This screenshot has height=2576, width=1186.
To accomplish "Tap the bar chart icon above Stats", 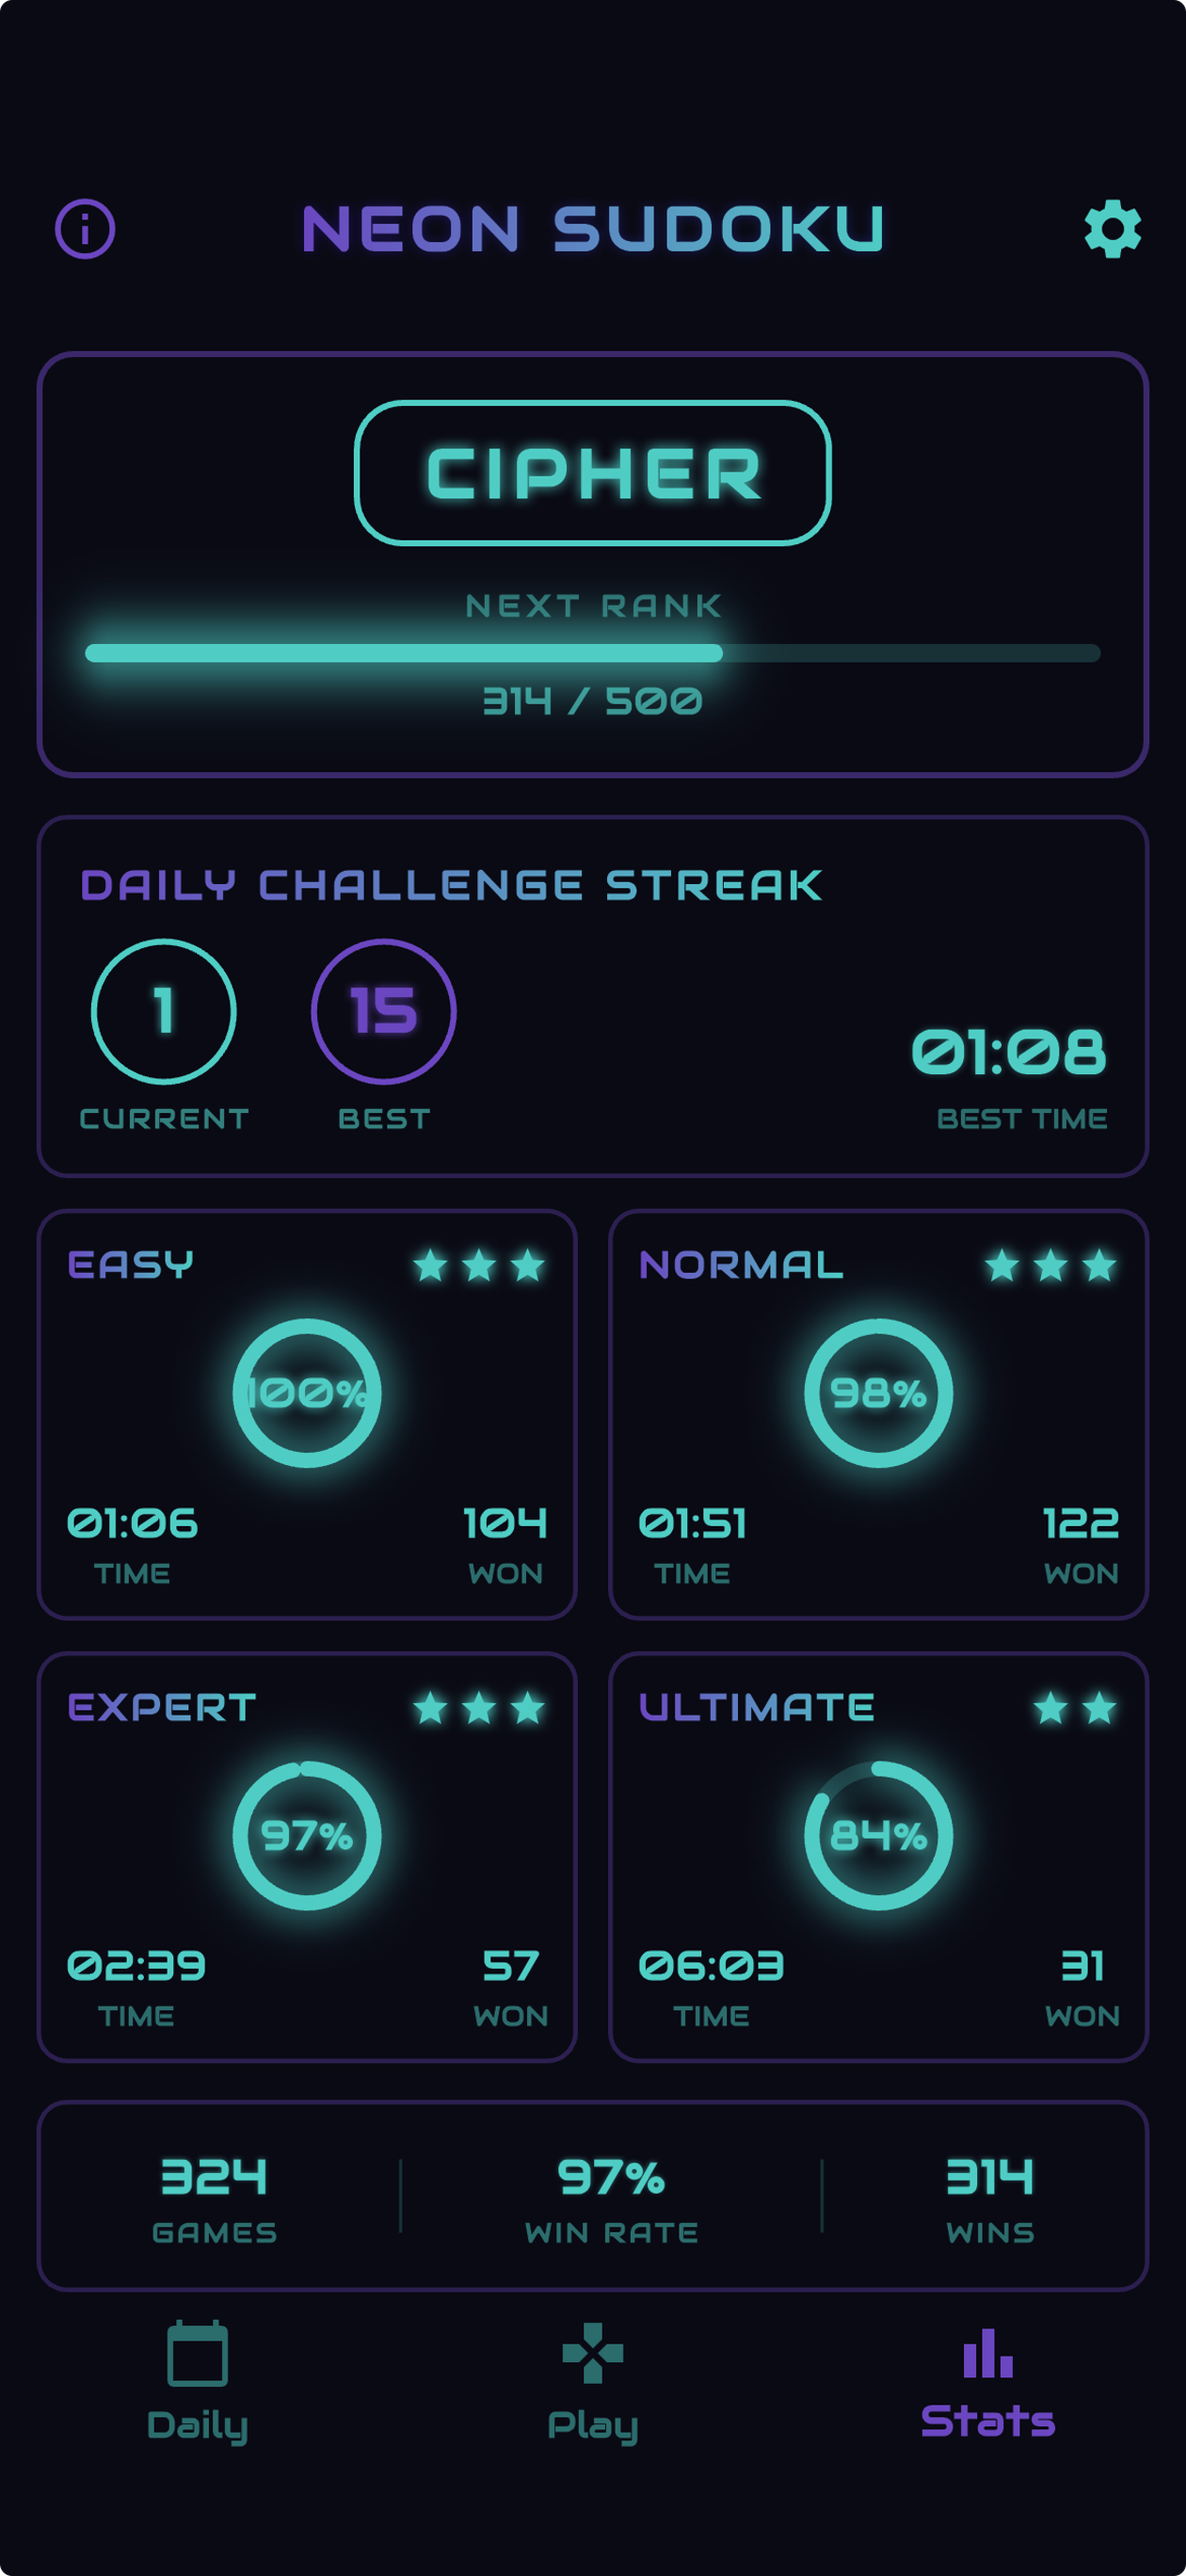I will point(988,2353).
